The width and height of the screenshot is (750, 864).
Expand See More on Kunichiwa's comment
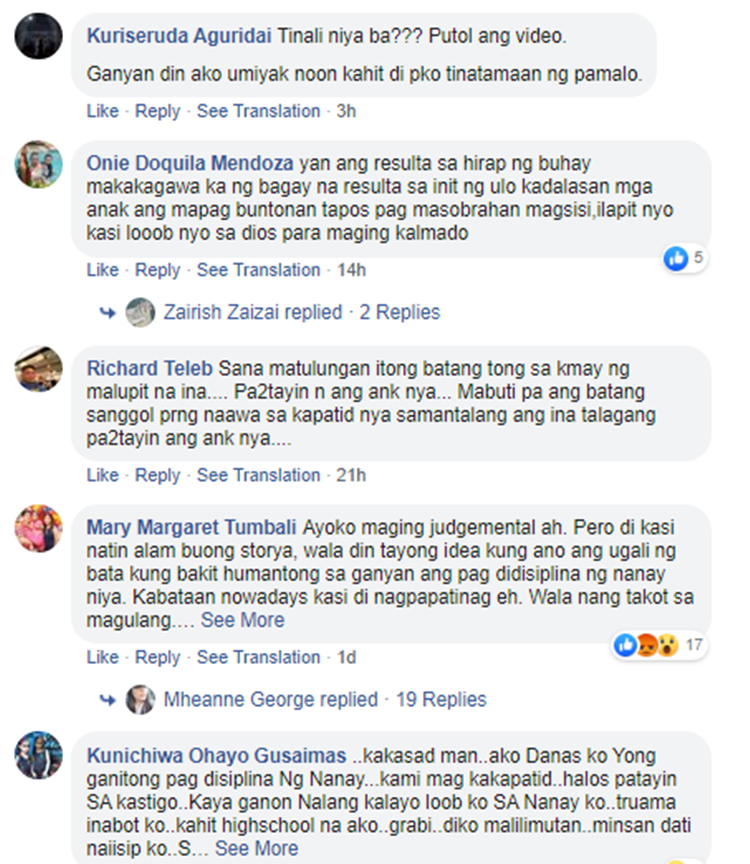[256, 849]
